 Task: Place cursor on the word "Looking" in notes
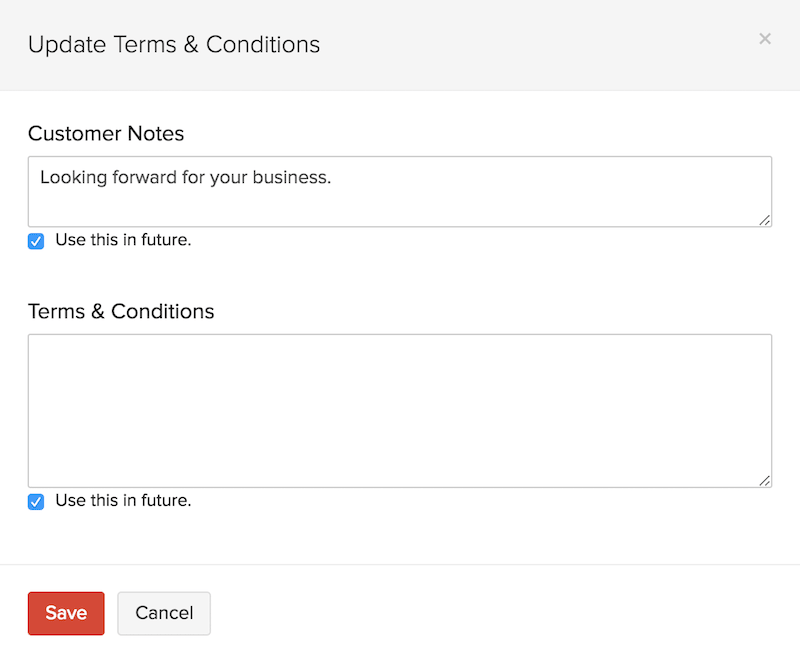point(71,178)
